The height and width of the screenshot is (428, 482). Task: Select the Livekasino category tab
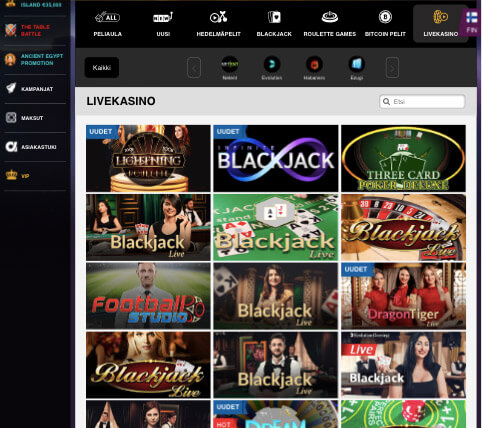[440, 24]
